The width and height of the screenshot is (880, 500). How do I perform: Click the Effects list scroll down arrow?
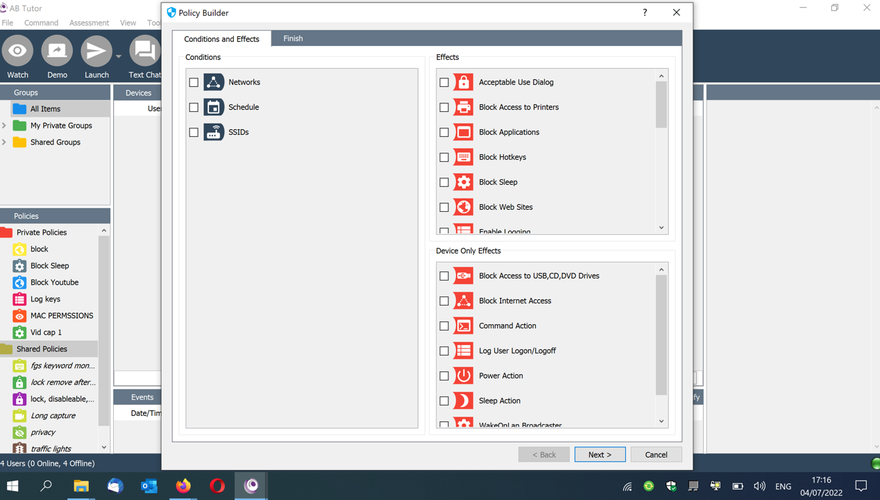coord(661,228)
